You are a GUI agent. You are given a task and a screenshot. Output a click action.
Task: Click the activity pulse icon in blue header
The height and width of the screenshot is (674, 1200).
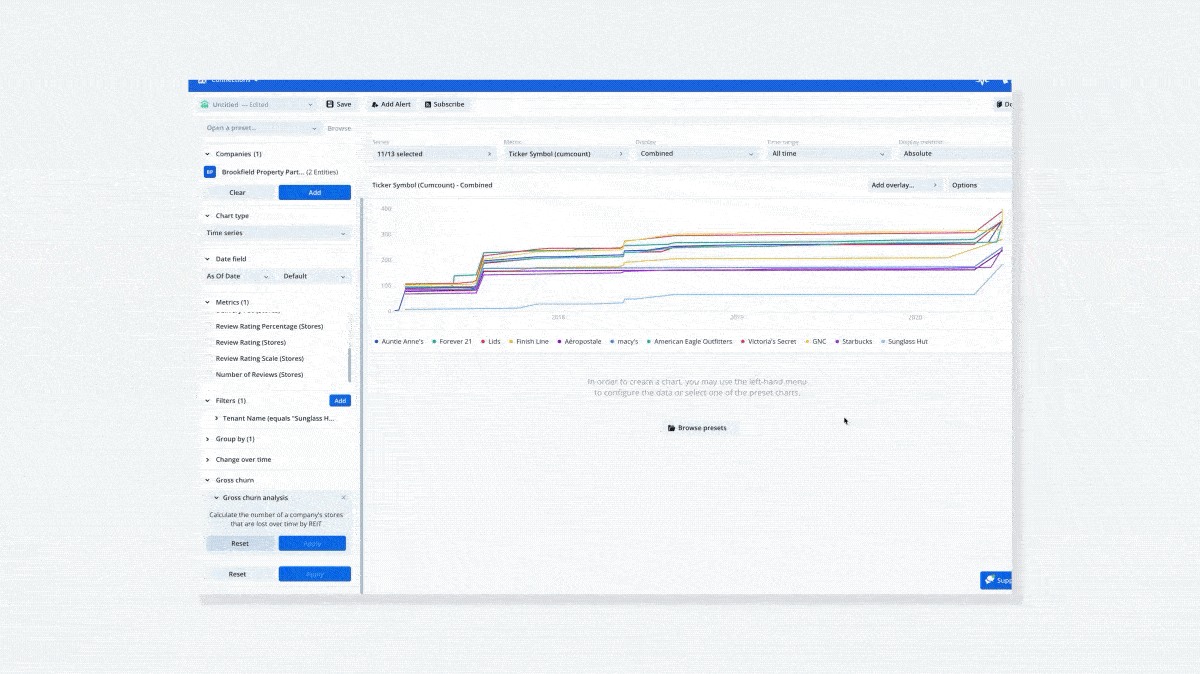click(983, 80)
